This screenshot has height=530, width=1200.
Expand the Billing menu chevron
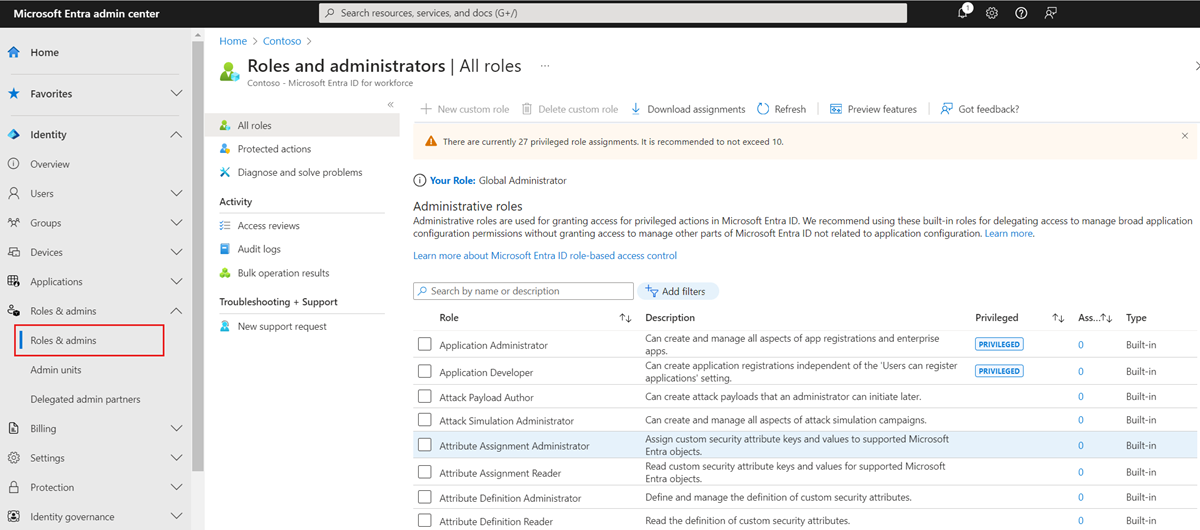(176, 429)
